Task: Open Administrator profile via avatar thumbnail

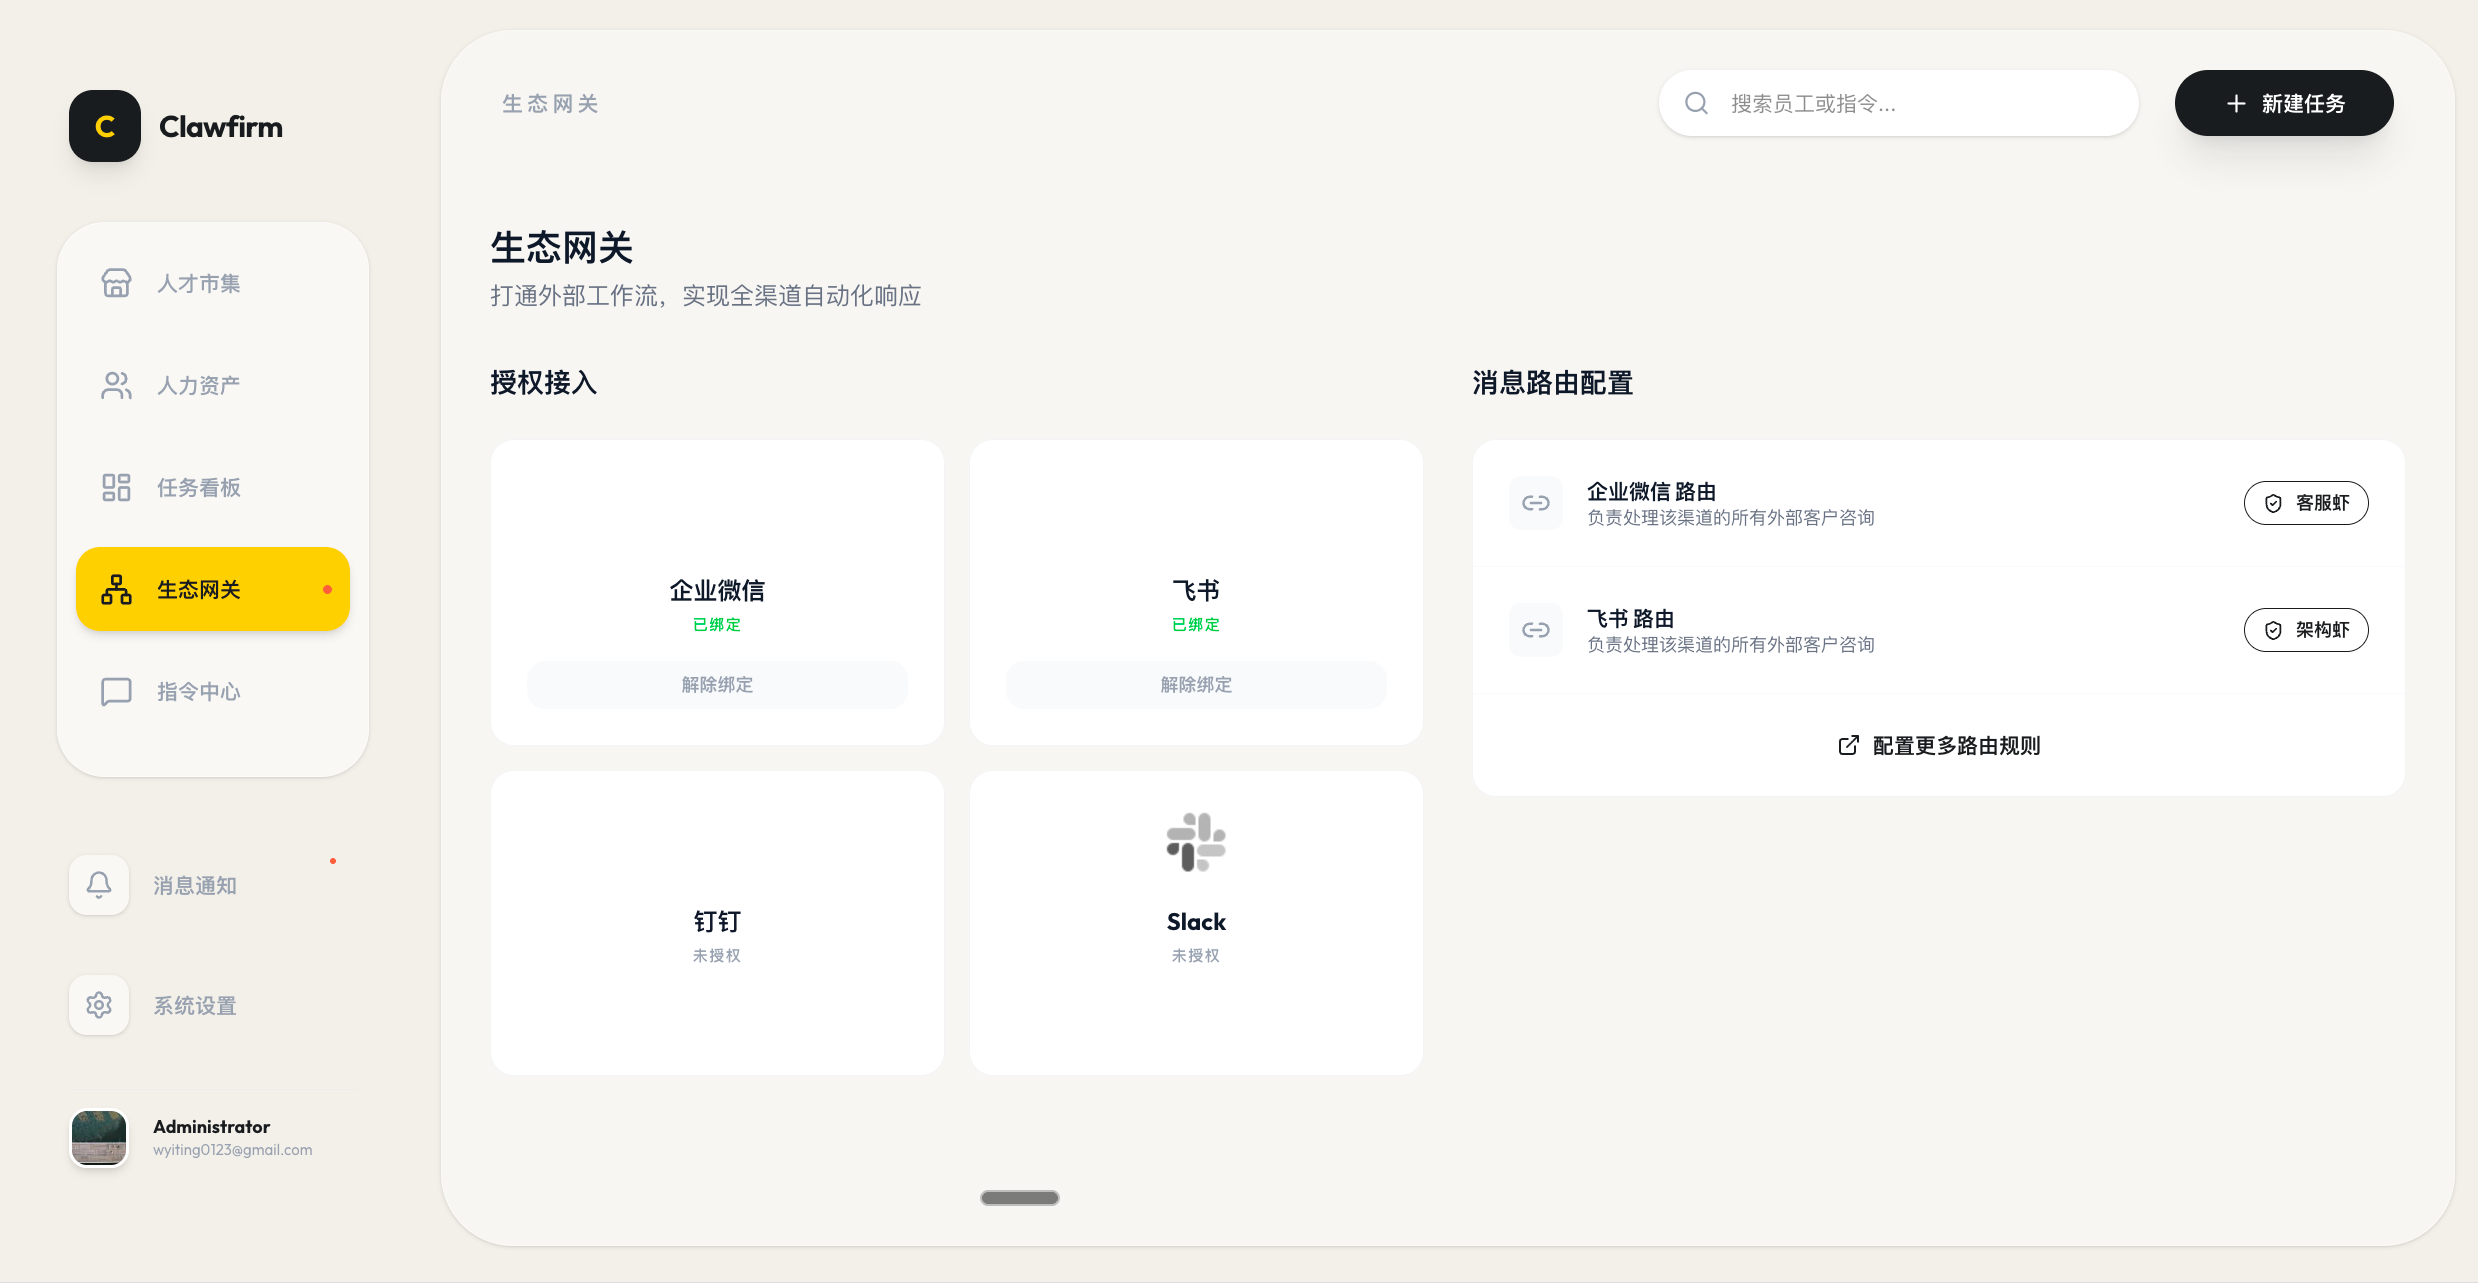Action: pos(98,1137)
